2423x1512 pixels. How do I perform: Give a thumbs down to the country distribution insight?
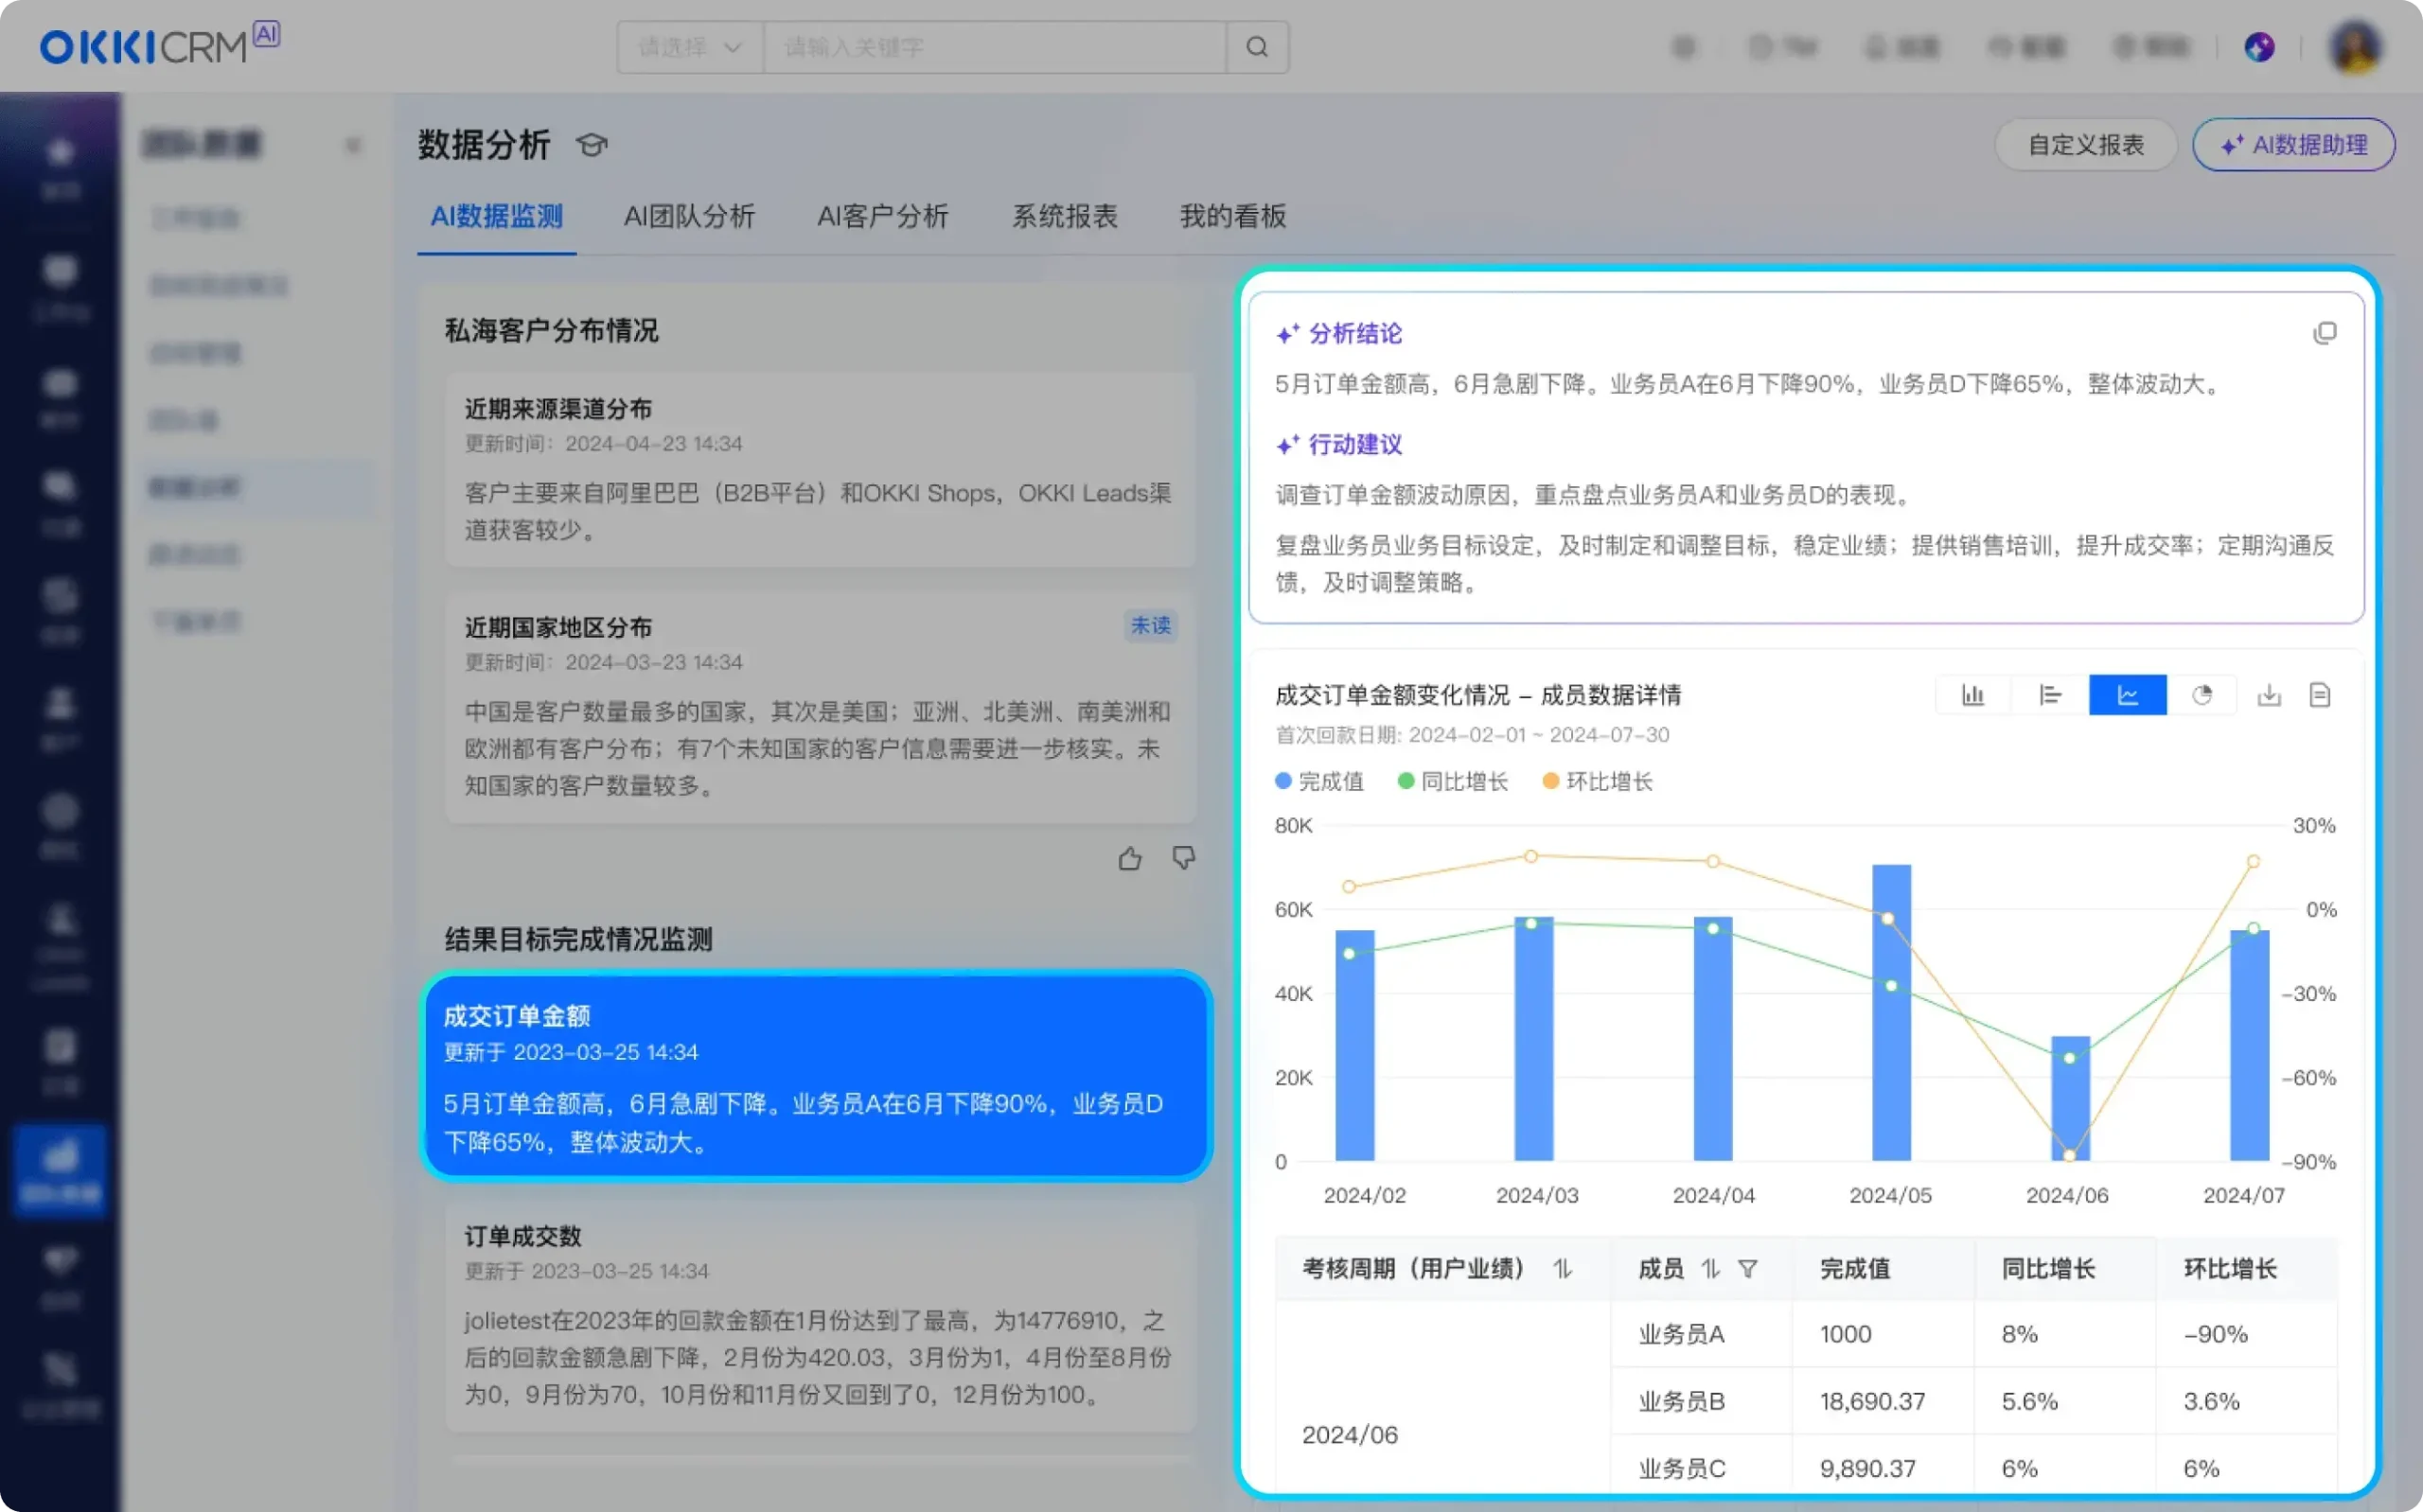(x=1183, y=858)
